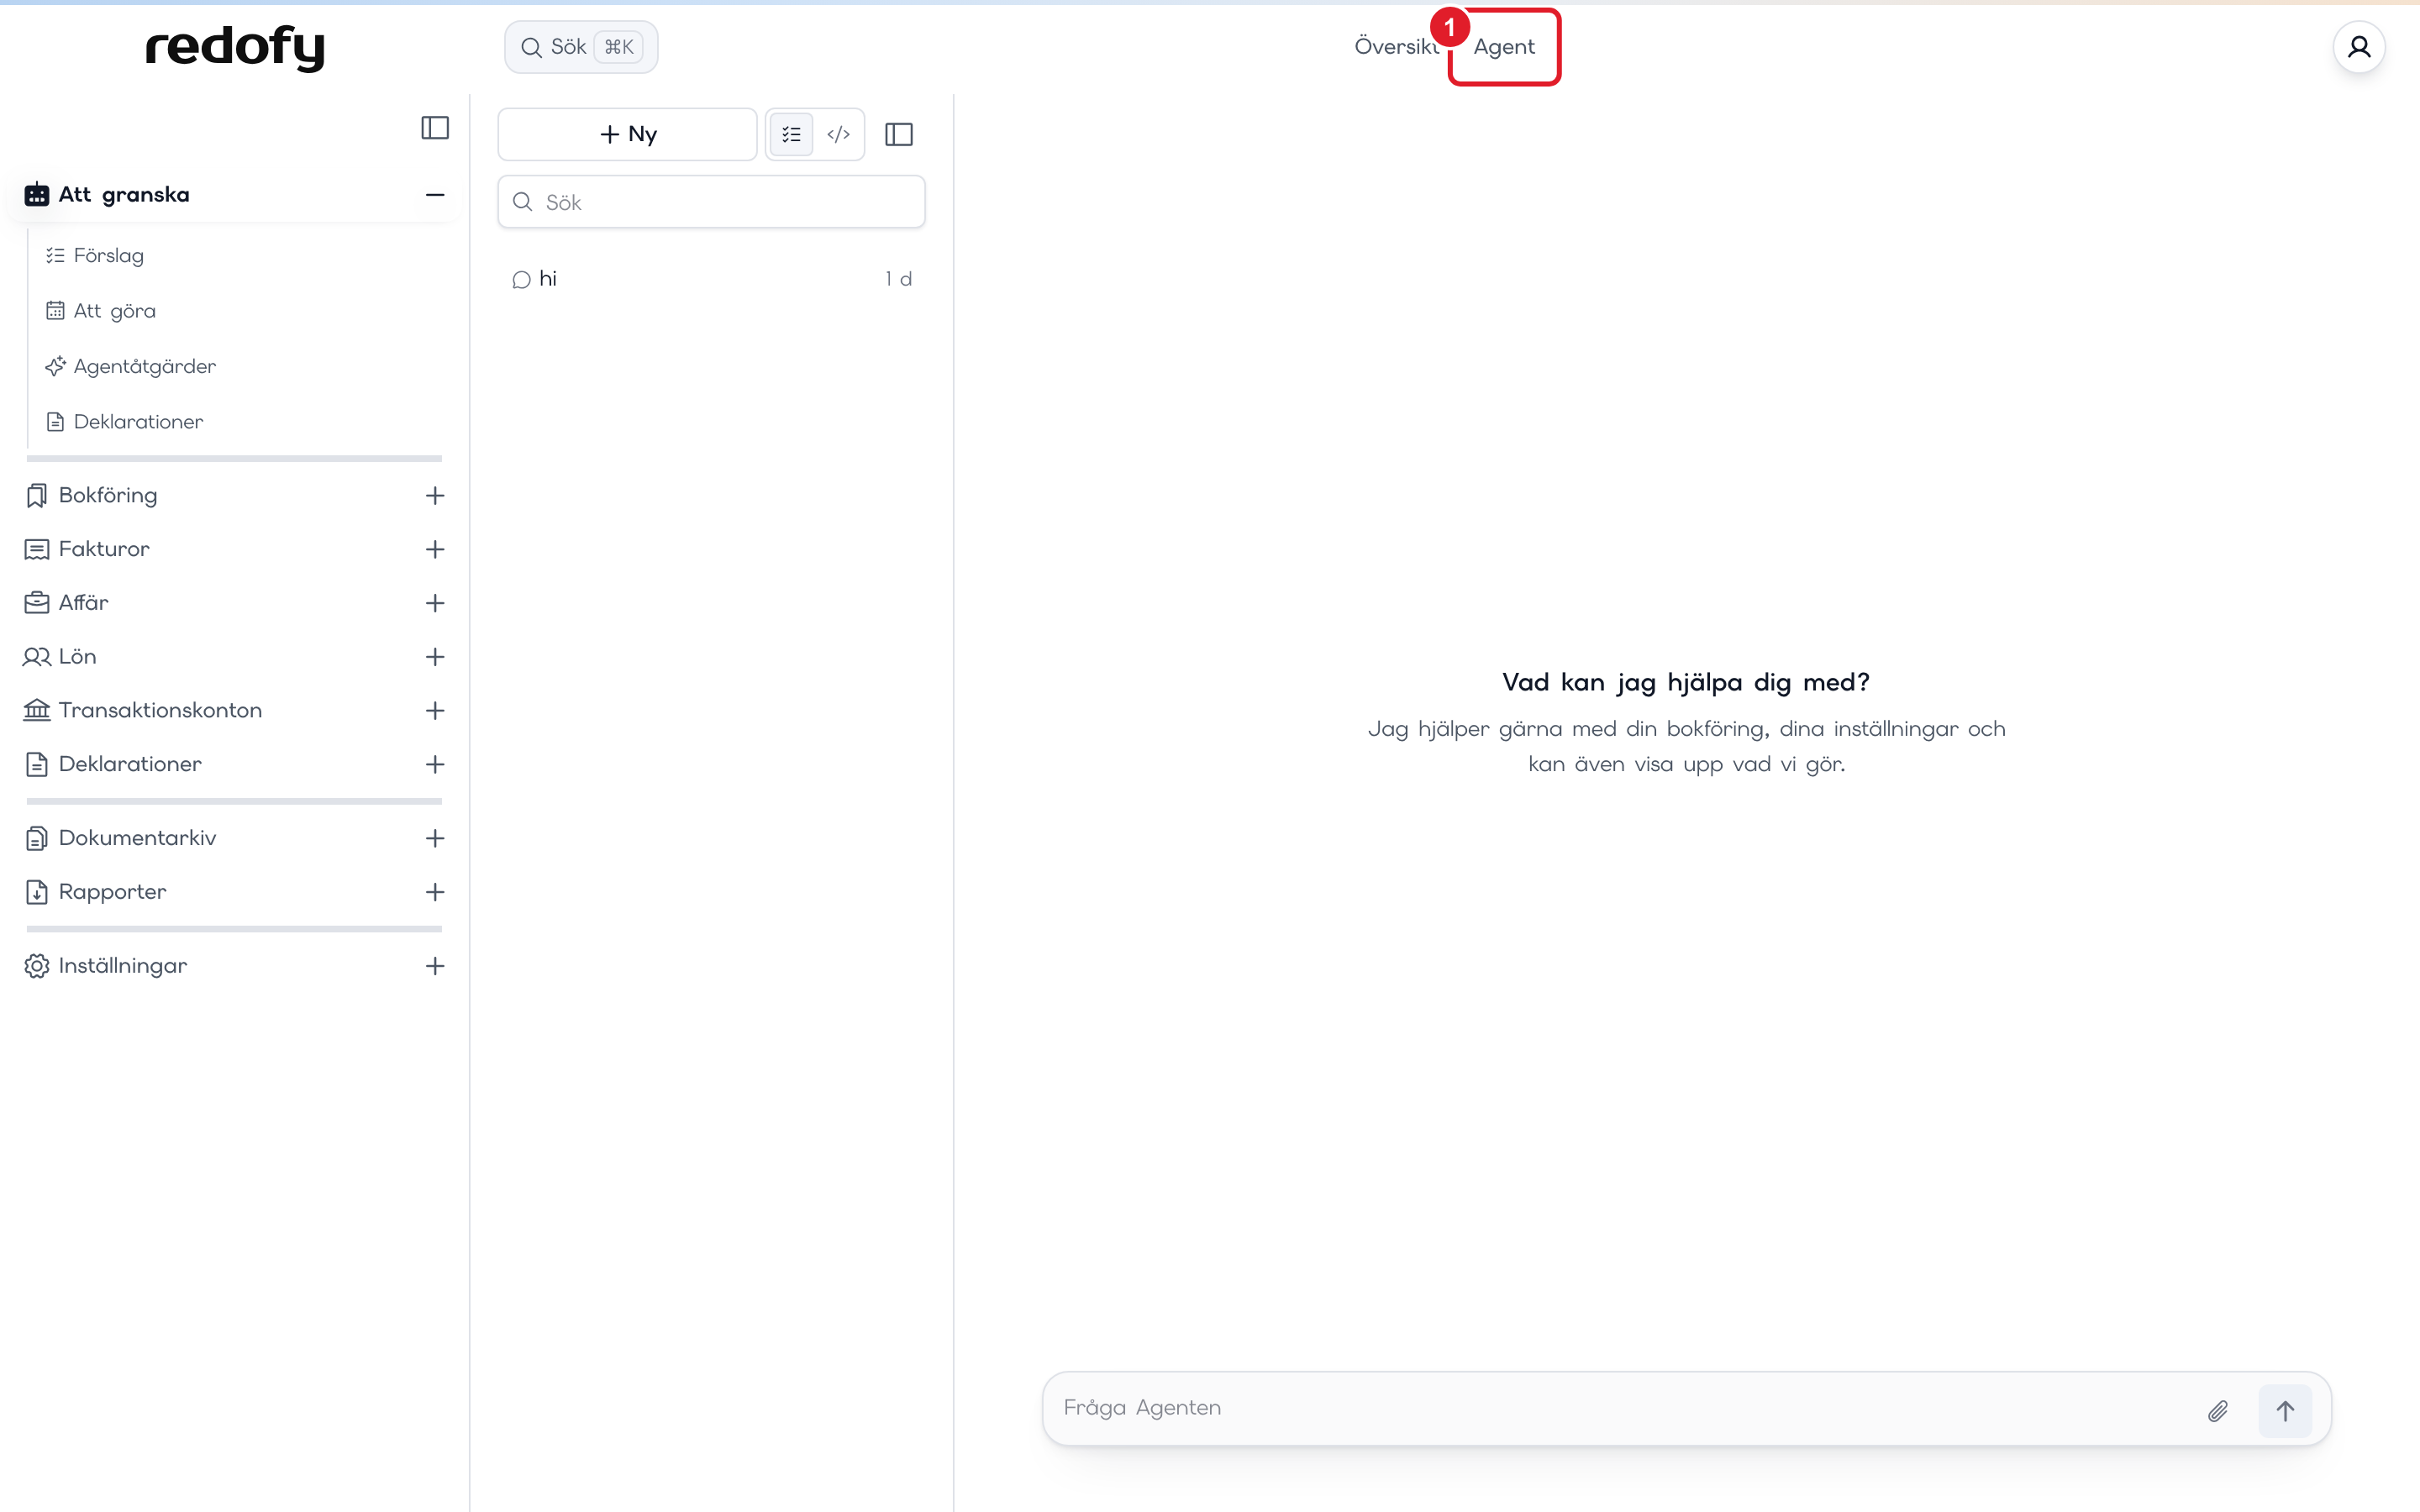Open the user profile icon
Viewport: 2420px width, 1512px height.
point(2359,47)
